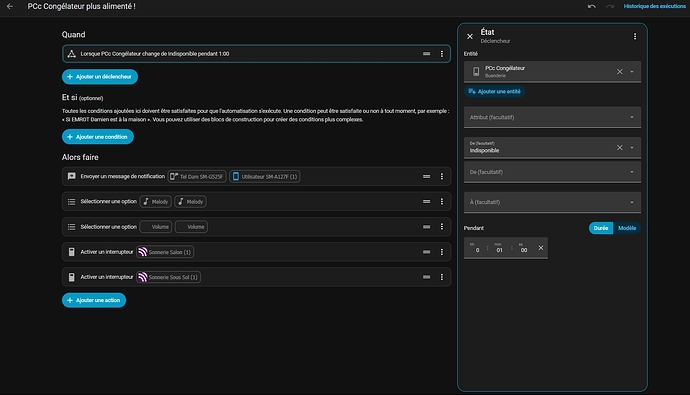This screenshot has width=690, height=395.
Task: Open the À (facultatif) dropdown
Action: (x=552, y=202)
